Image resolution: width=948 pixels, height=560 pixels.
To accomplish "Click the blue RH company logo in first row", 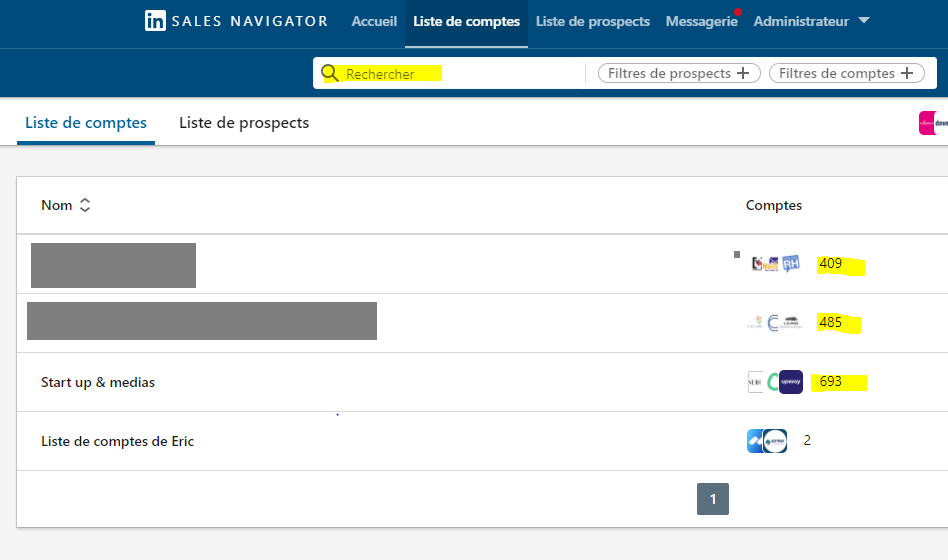I will coord(791,264).
